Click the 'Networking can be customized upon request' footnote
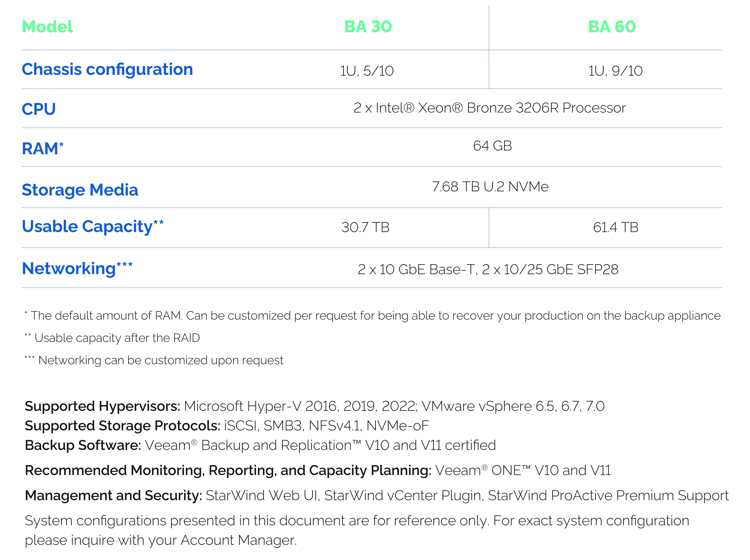This screenshot has height=560, width=750. tap(154, 360)
